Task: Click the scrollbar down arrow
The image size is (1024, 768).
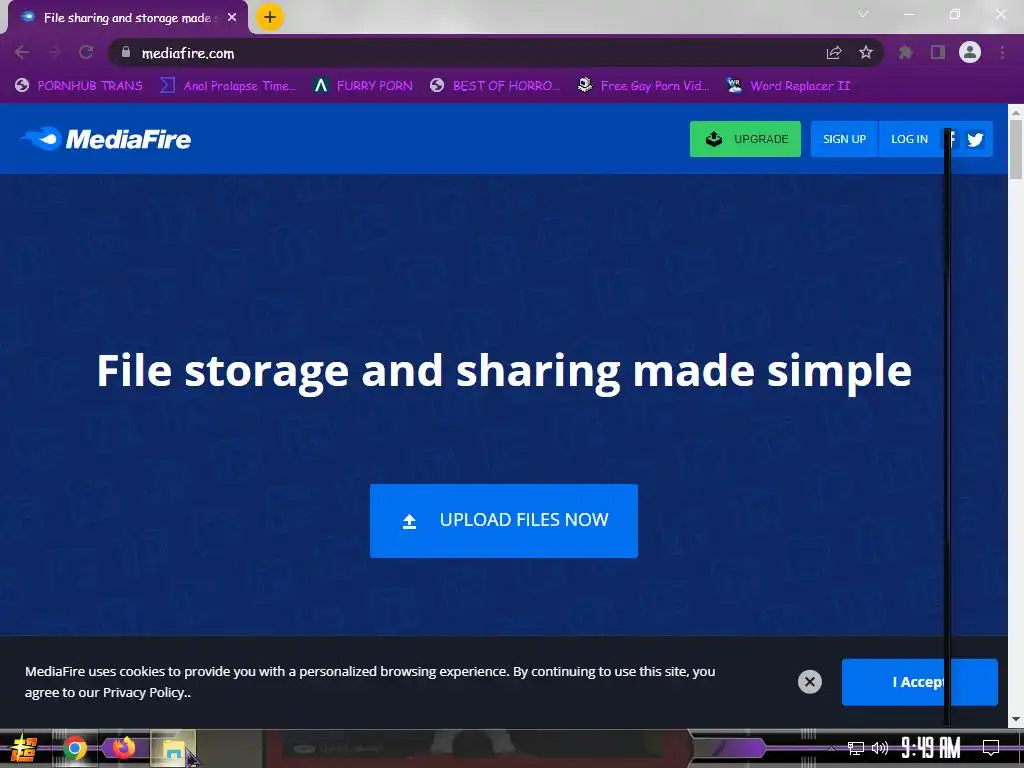Action: point(1016,719)
